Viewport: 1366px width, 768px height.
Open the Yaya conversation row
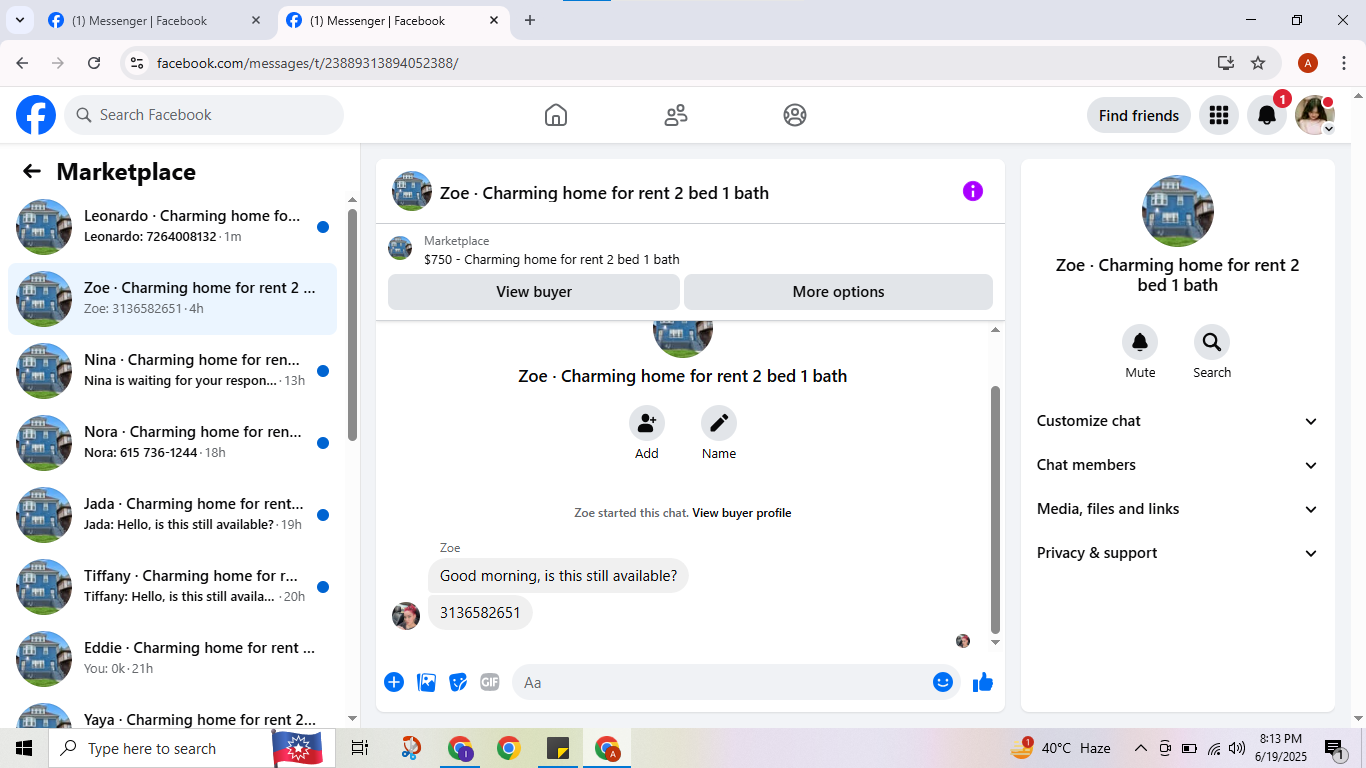(172, 713)
